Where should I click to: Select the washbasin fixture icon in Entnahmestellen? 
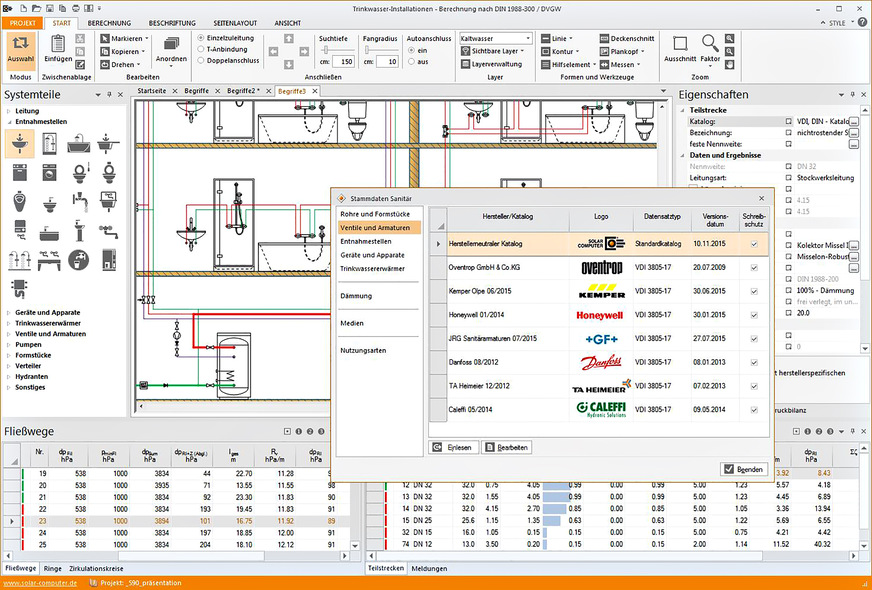click(x=20, y=145)
